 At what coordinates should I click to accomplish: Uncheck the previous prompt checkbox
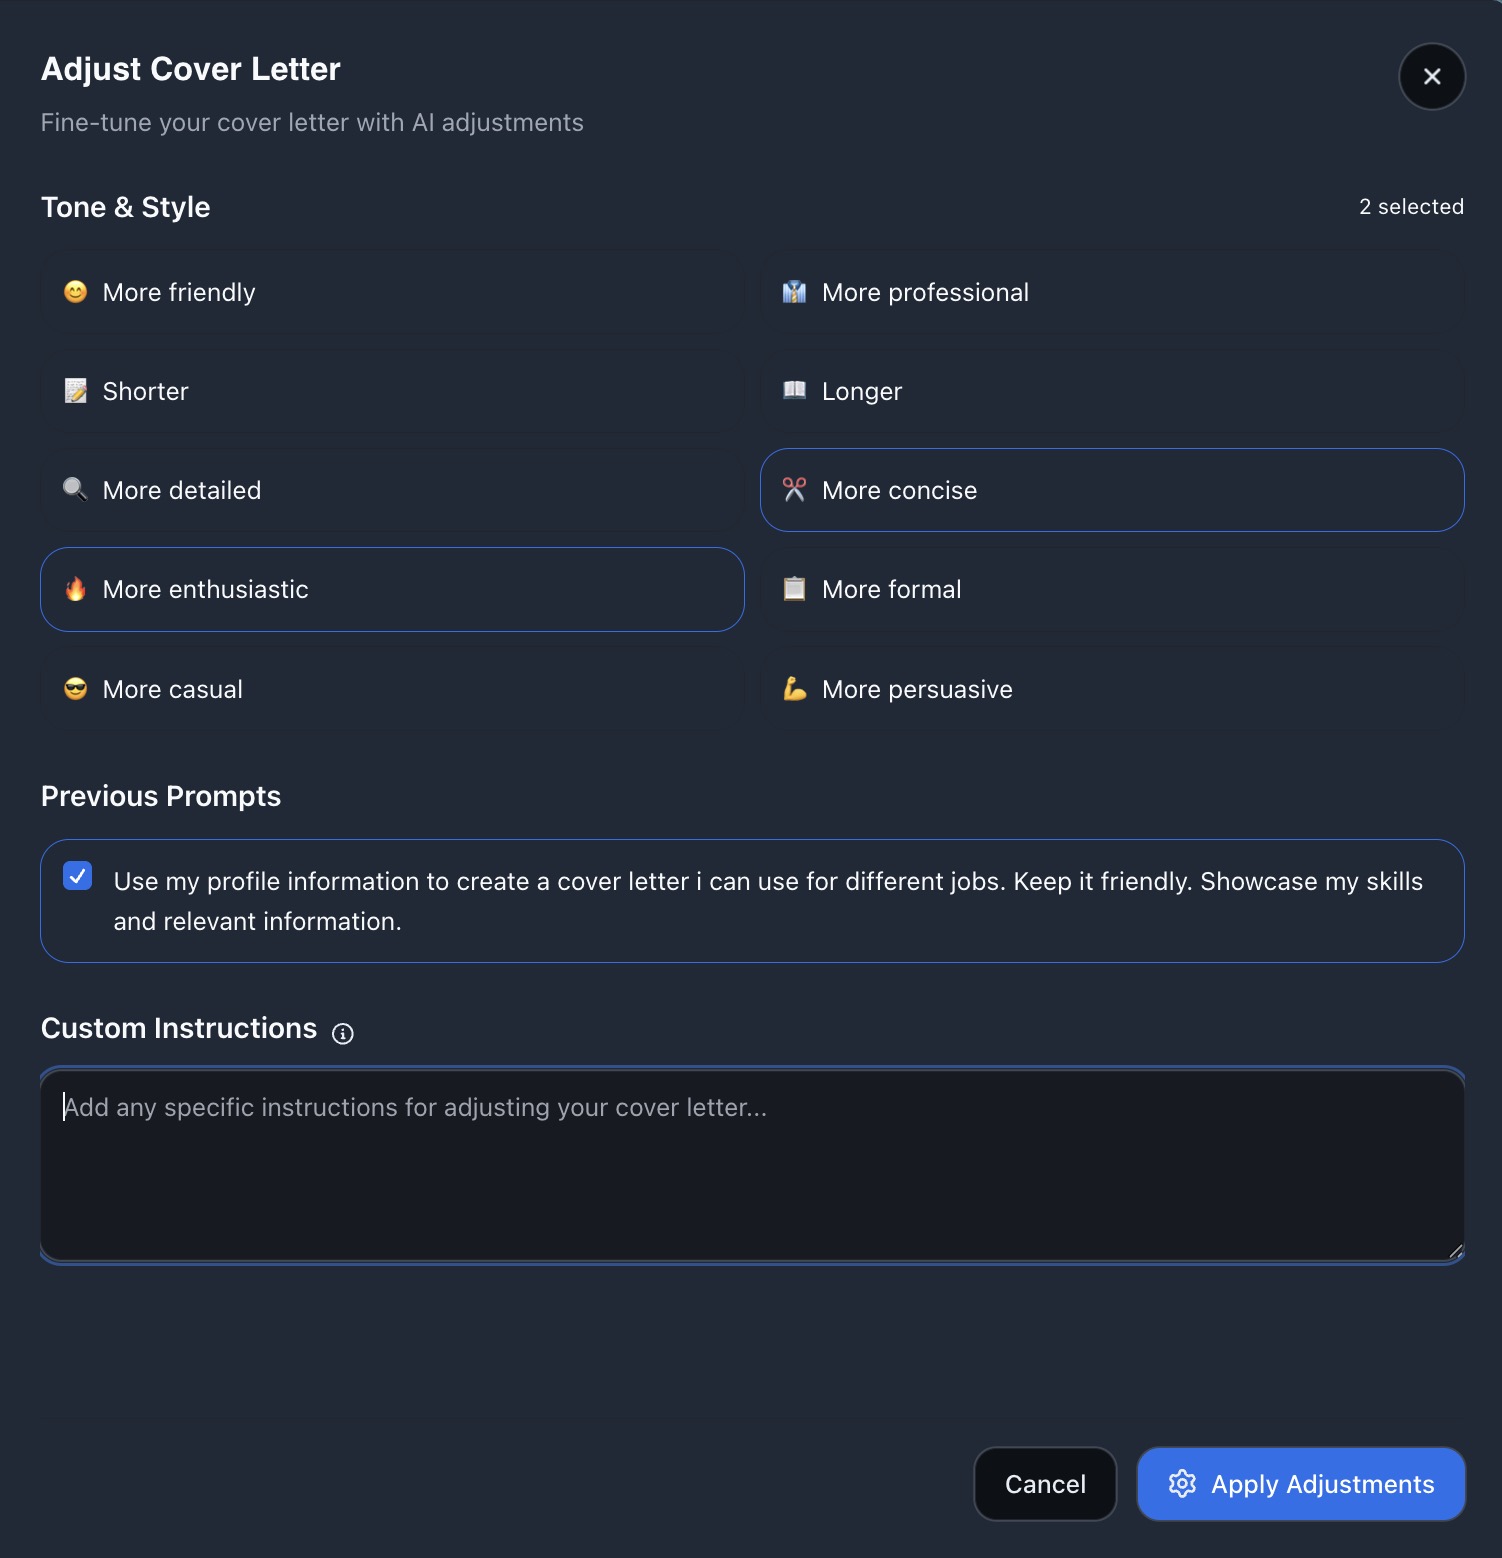click(x=78, y=876)
